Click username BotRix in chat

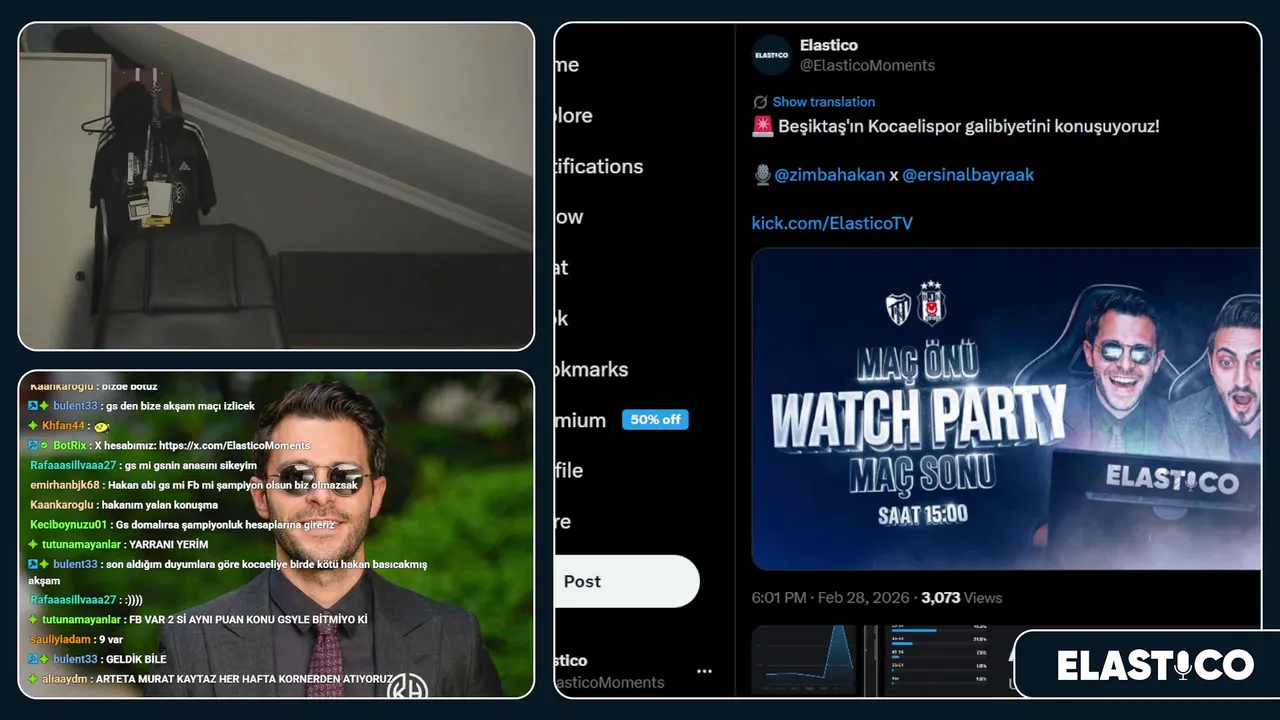click(70, 445)
